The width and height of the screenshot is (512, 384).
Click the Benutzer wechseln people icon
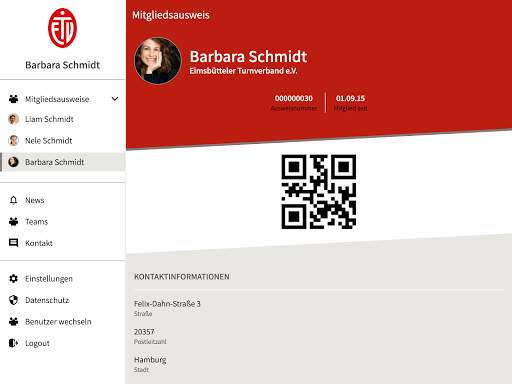point(13,322)
